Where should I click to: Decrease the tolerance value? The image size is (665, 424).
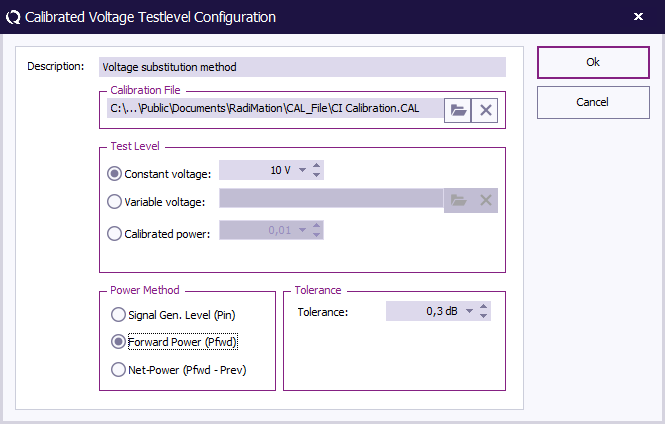point(484,317)
